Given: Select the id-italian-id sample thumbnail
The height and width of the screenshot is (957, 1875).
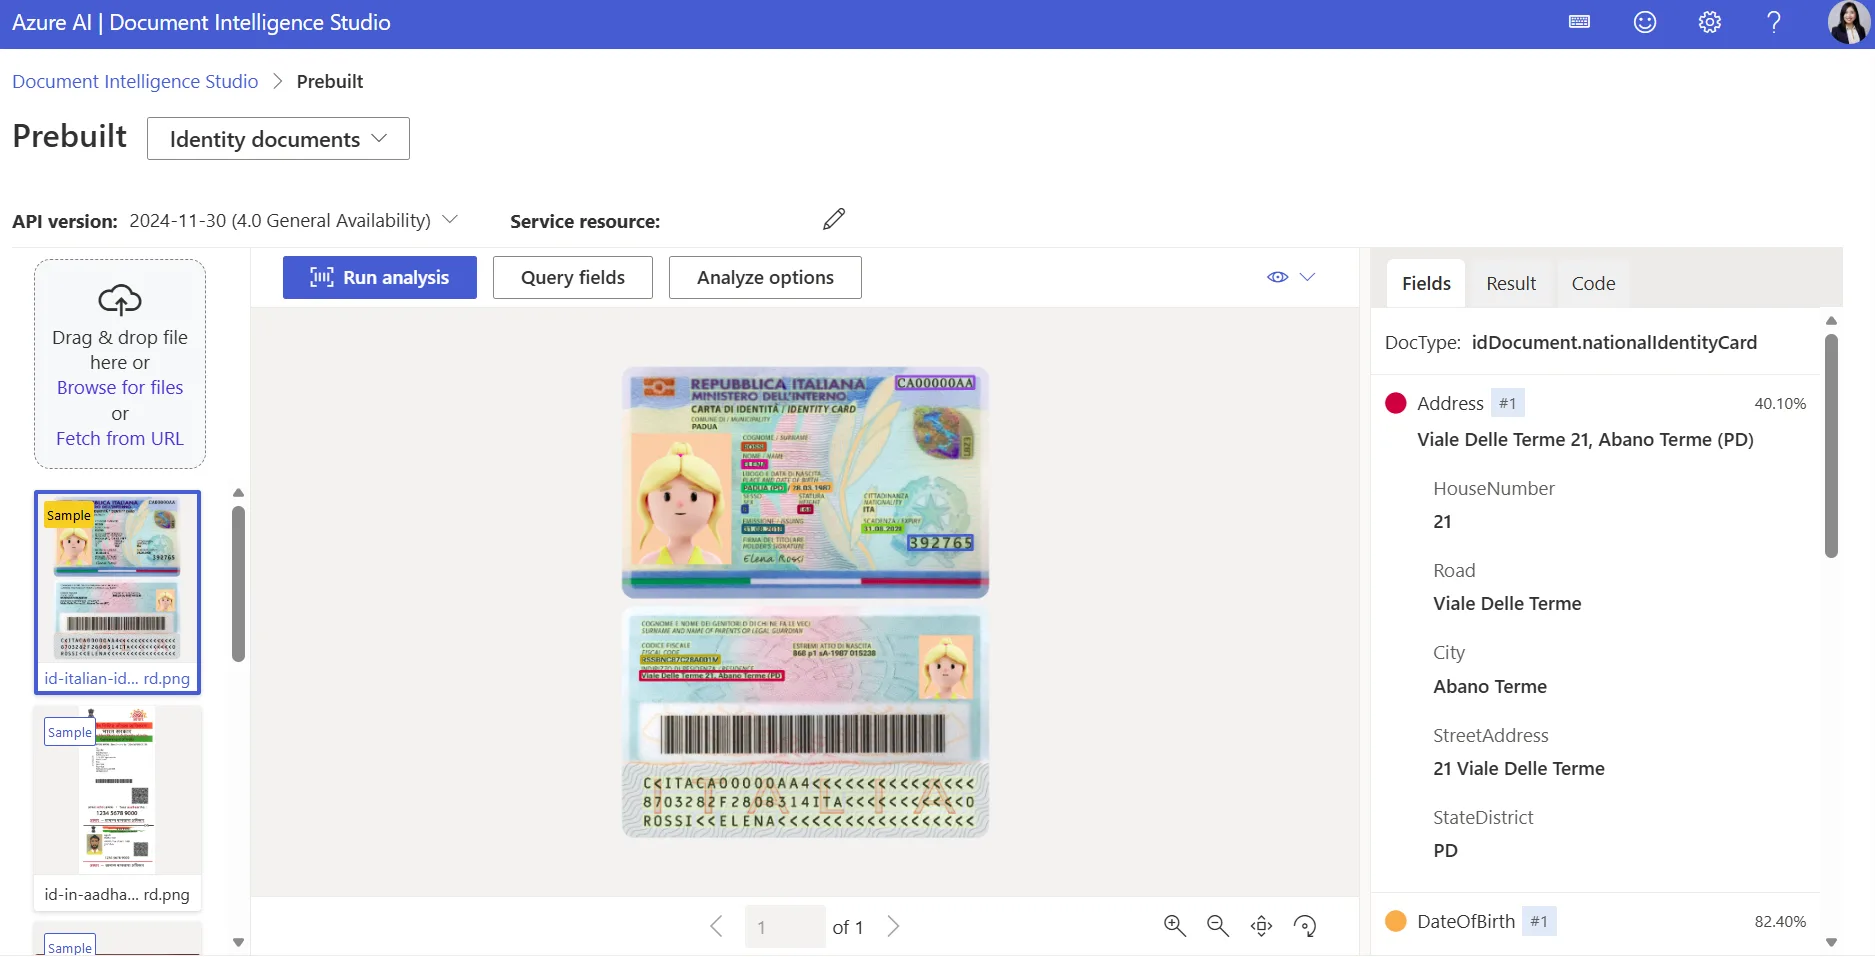Looking at the screenshot, I should click(x=117, y=592).
